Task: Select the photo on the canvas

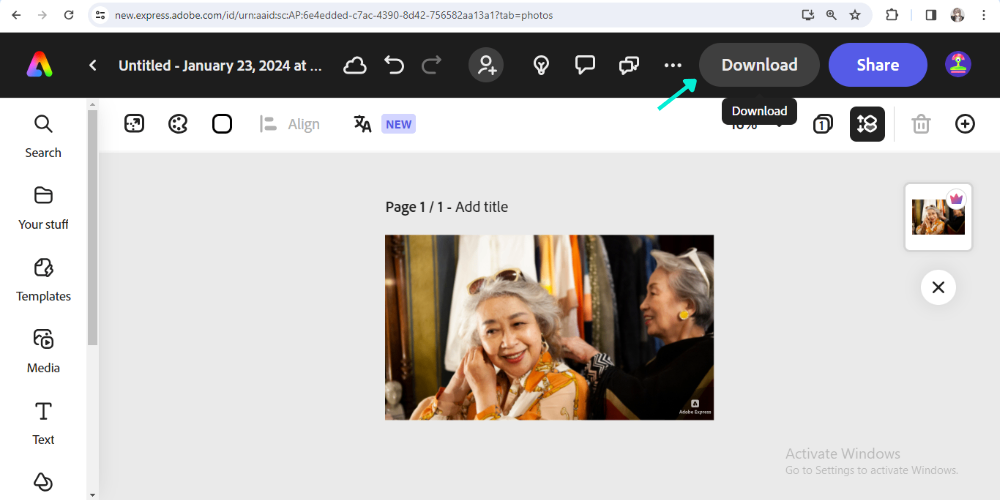Action: pos(549,327)
